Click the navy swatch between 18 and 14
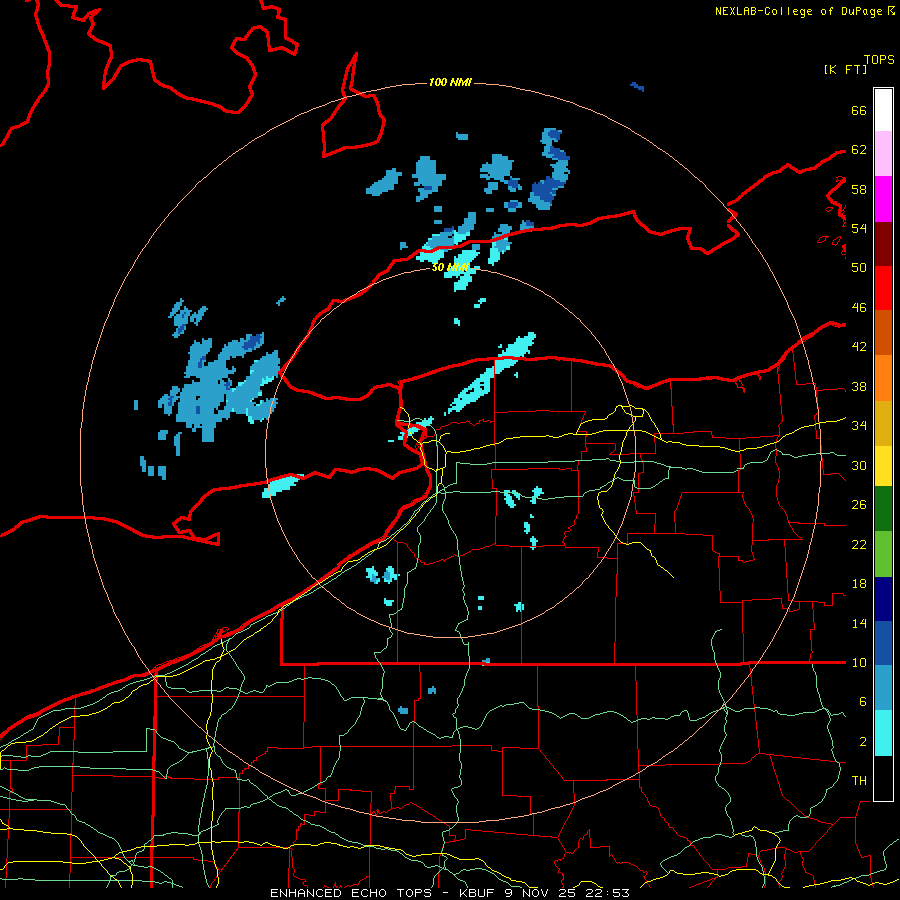Image resolution: width=900 pixels, height=900 pixels. [x=883, y=599]
